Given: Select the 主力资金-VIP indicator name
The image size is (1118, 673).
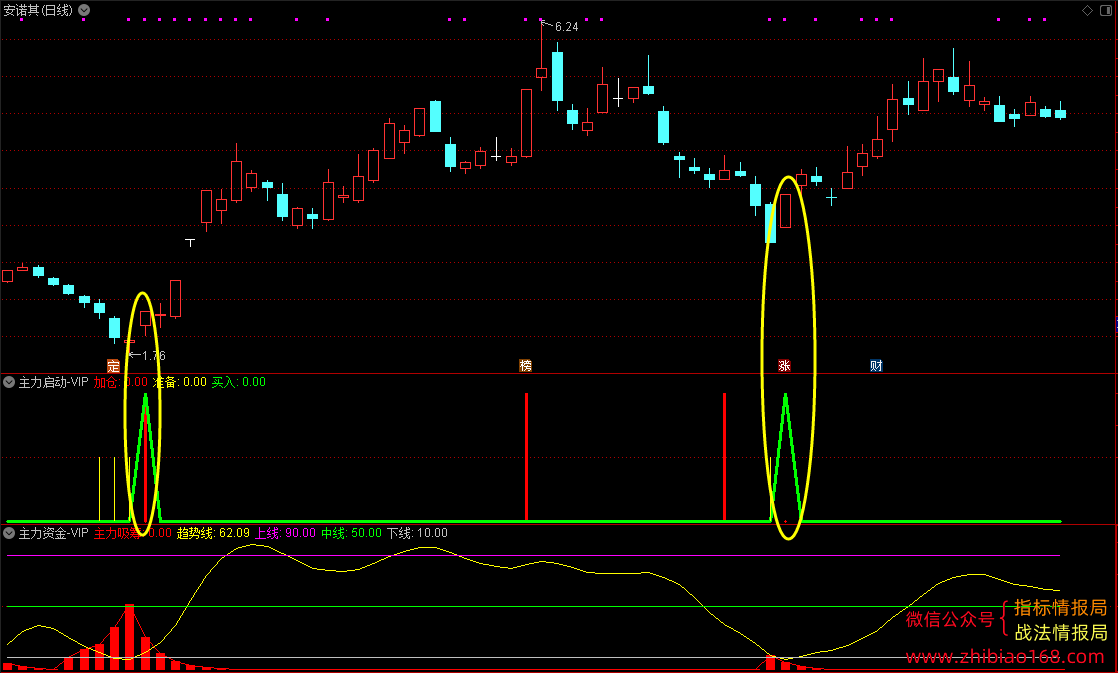Looking at the screenshot, I should tap(53, 533).
